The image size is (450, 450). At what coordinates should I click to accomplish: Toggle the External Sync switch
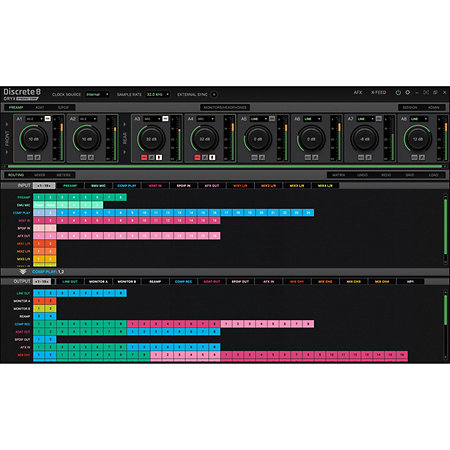214,95
